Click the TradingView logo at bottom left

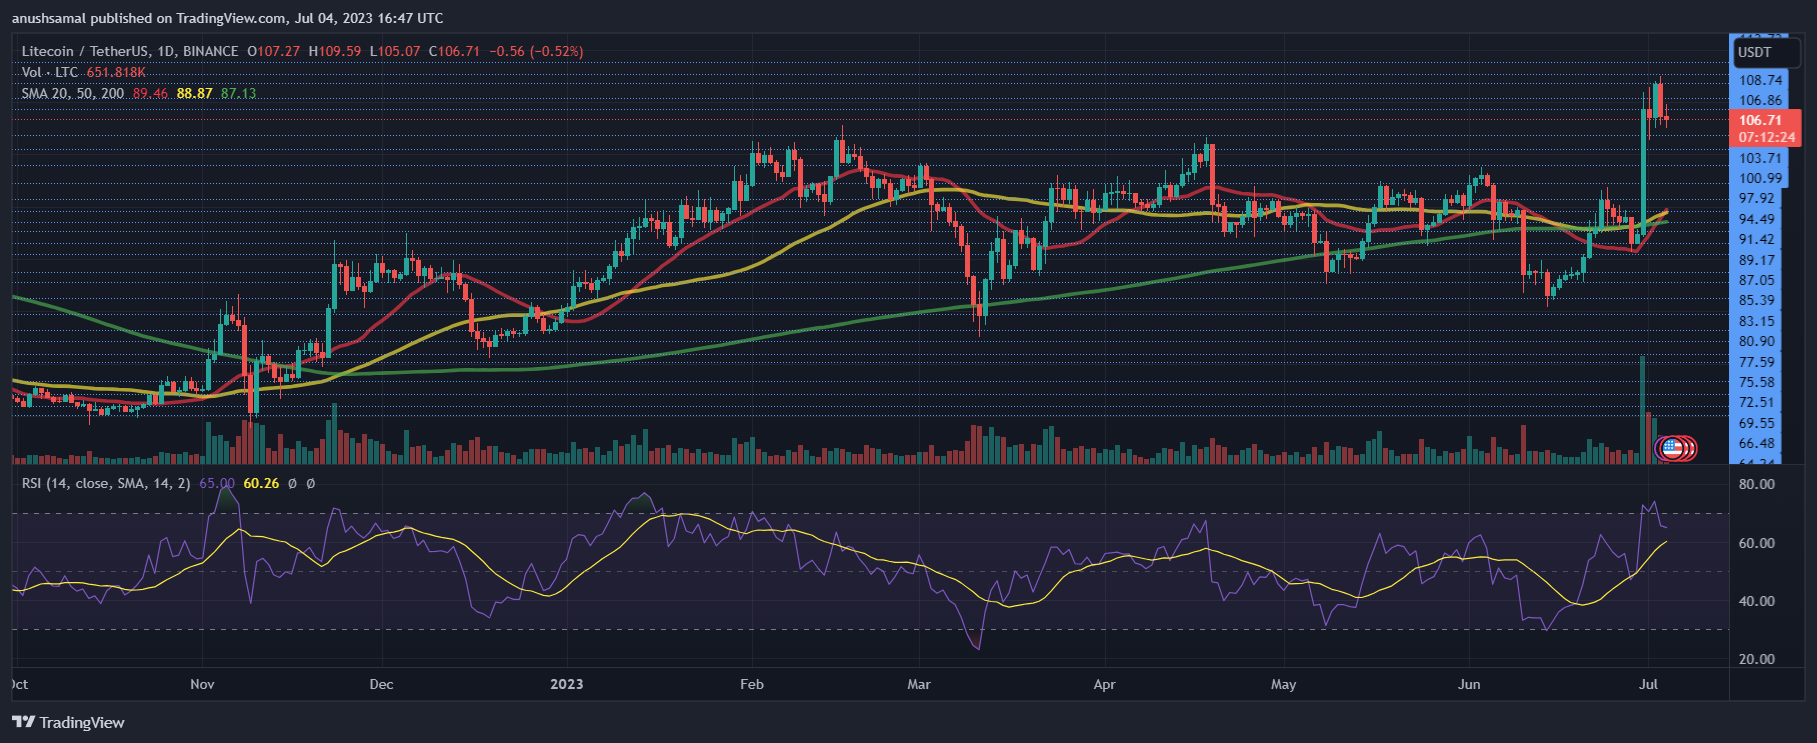tap(68, 722)
